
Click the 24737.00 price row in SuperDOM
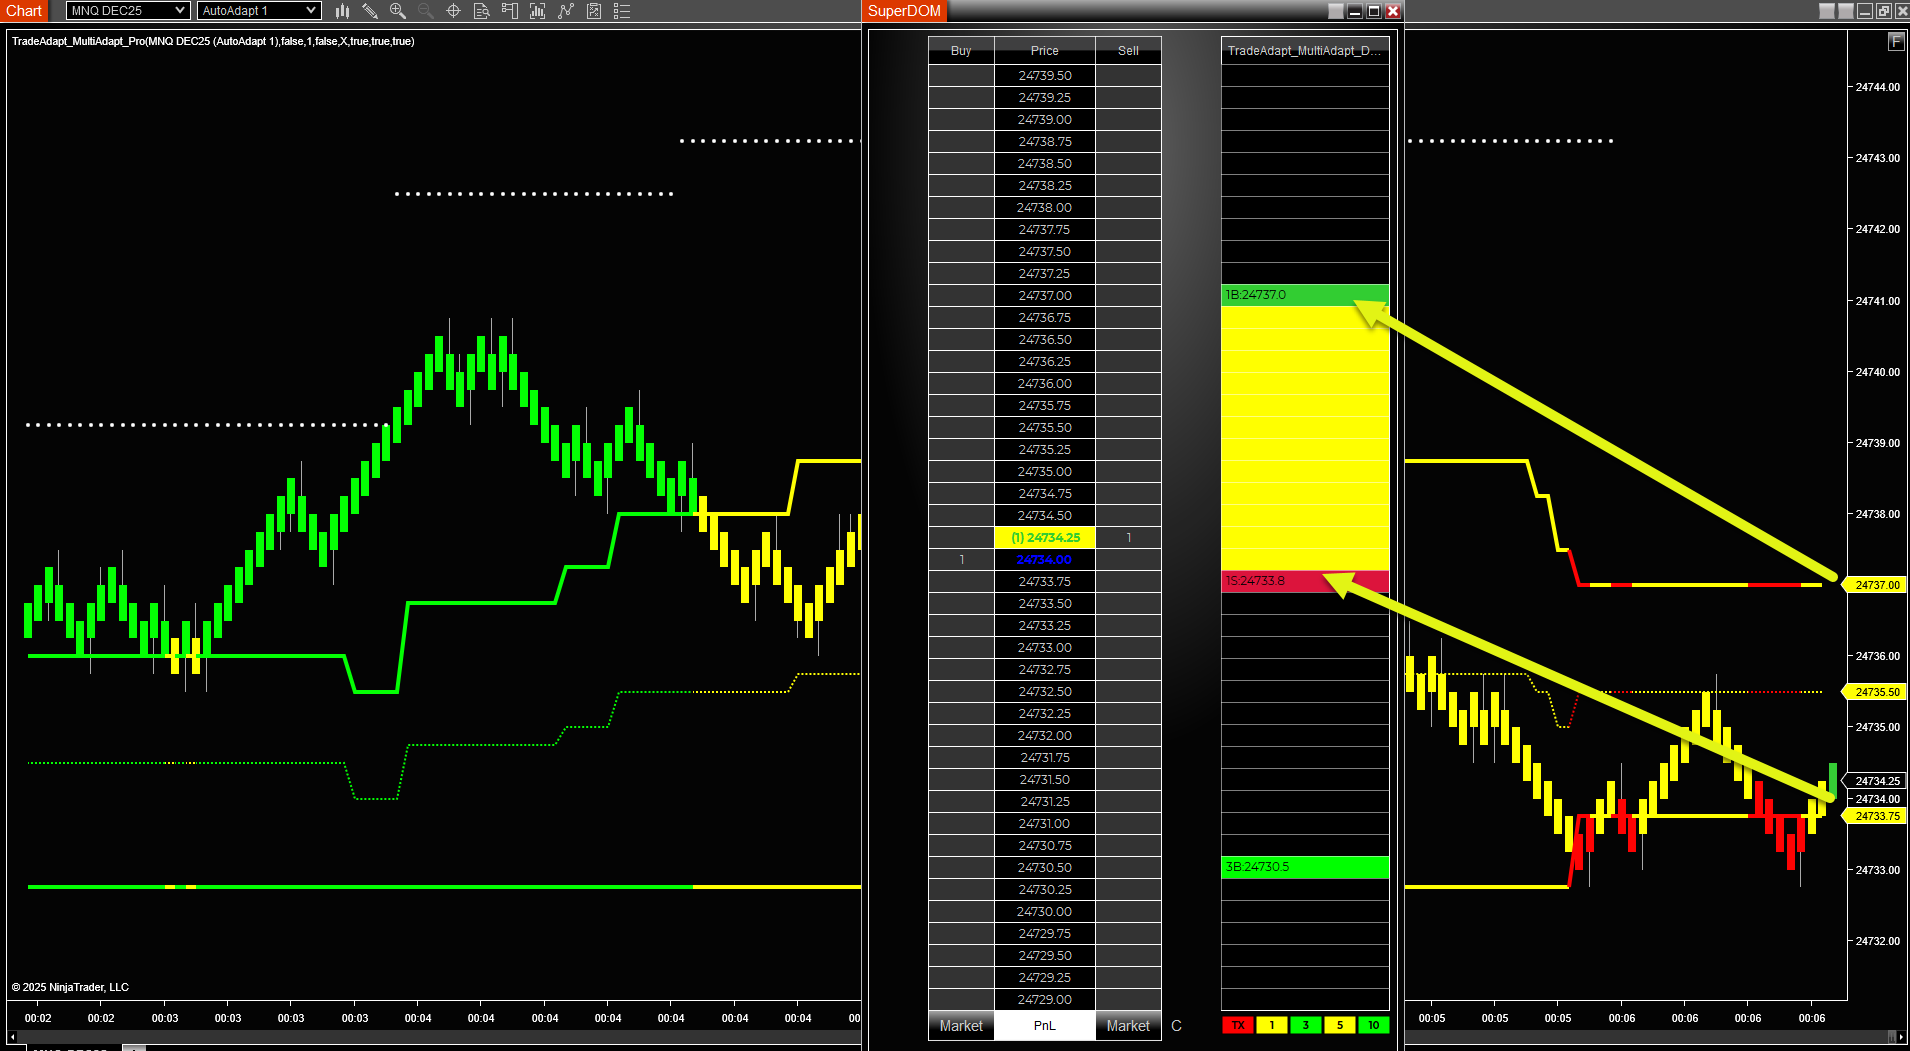(x=1044, y=296)
